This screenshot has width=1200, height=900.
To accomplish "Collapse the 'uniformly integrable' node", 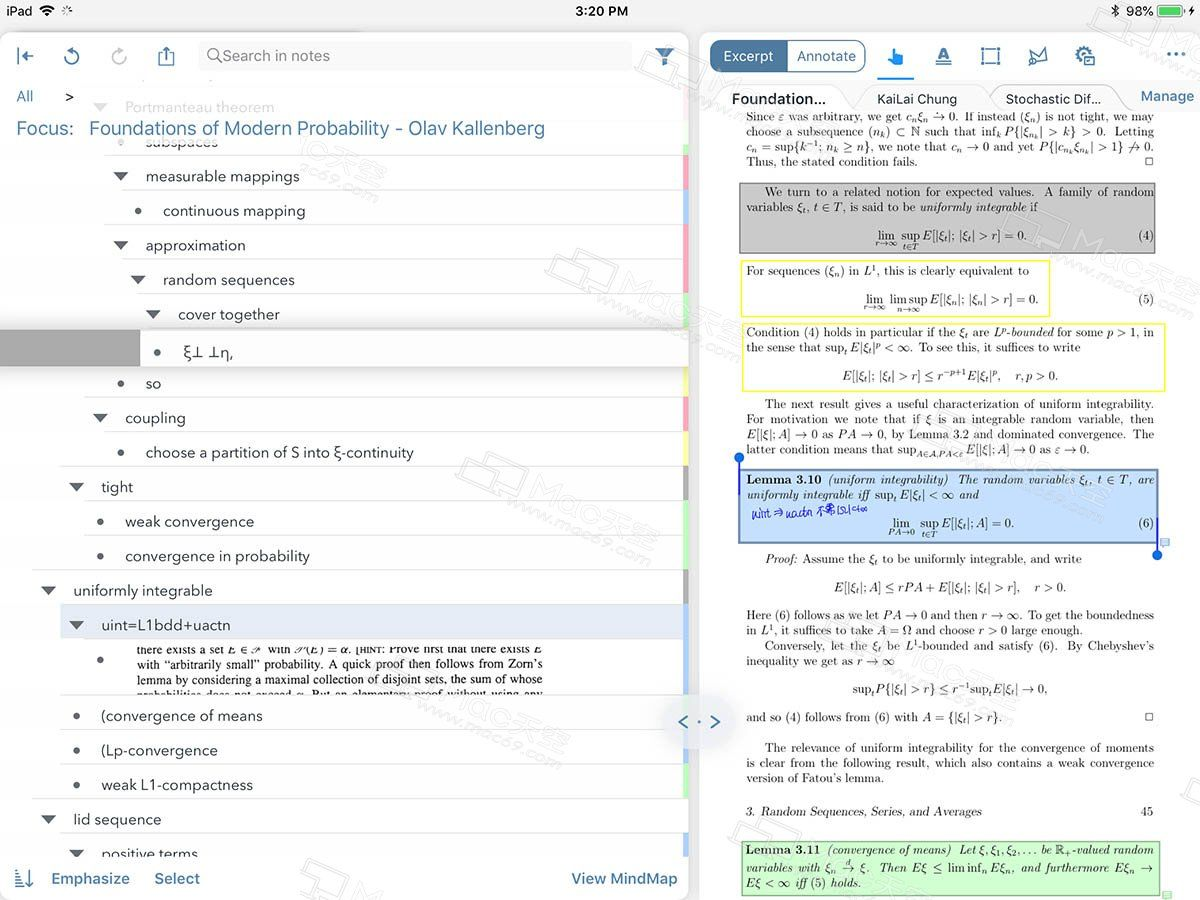I will pos(48,591).
